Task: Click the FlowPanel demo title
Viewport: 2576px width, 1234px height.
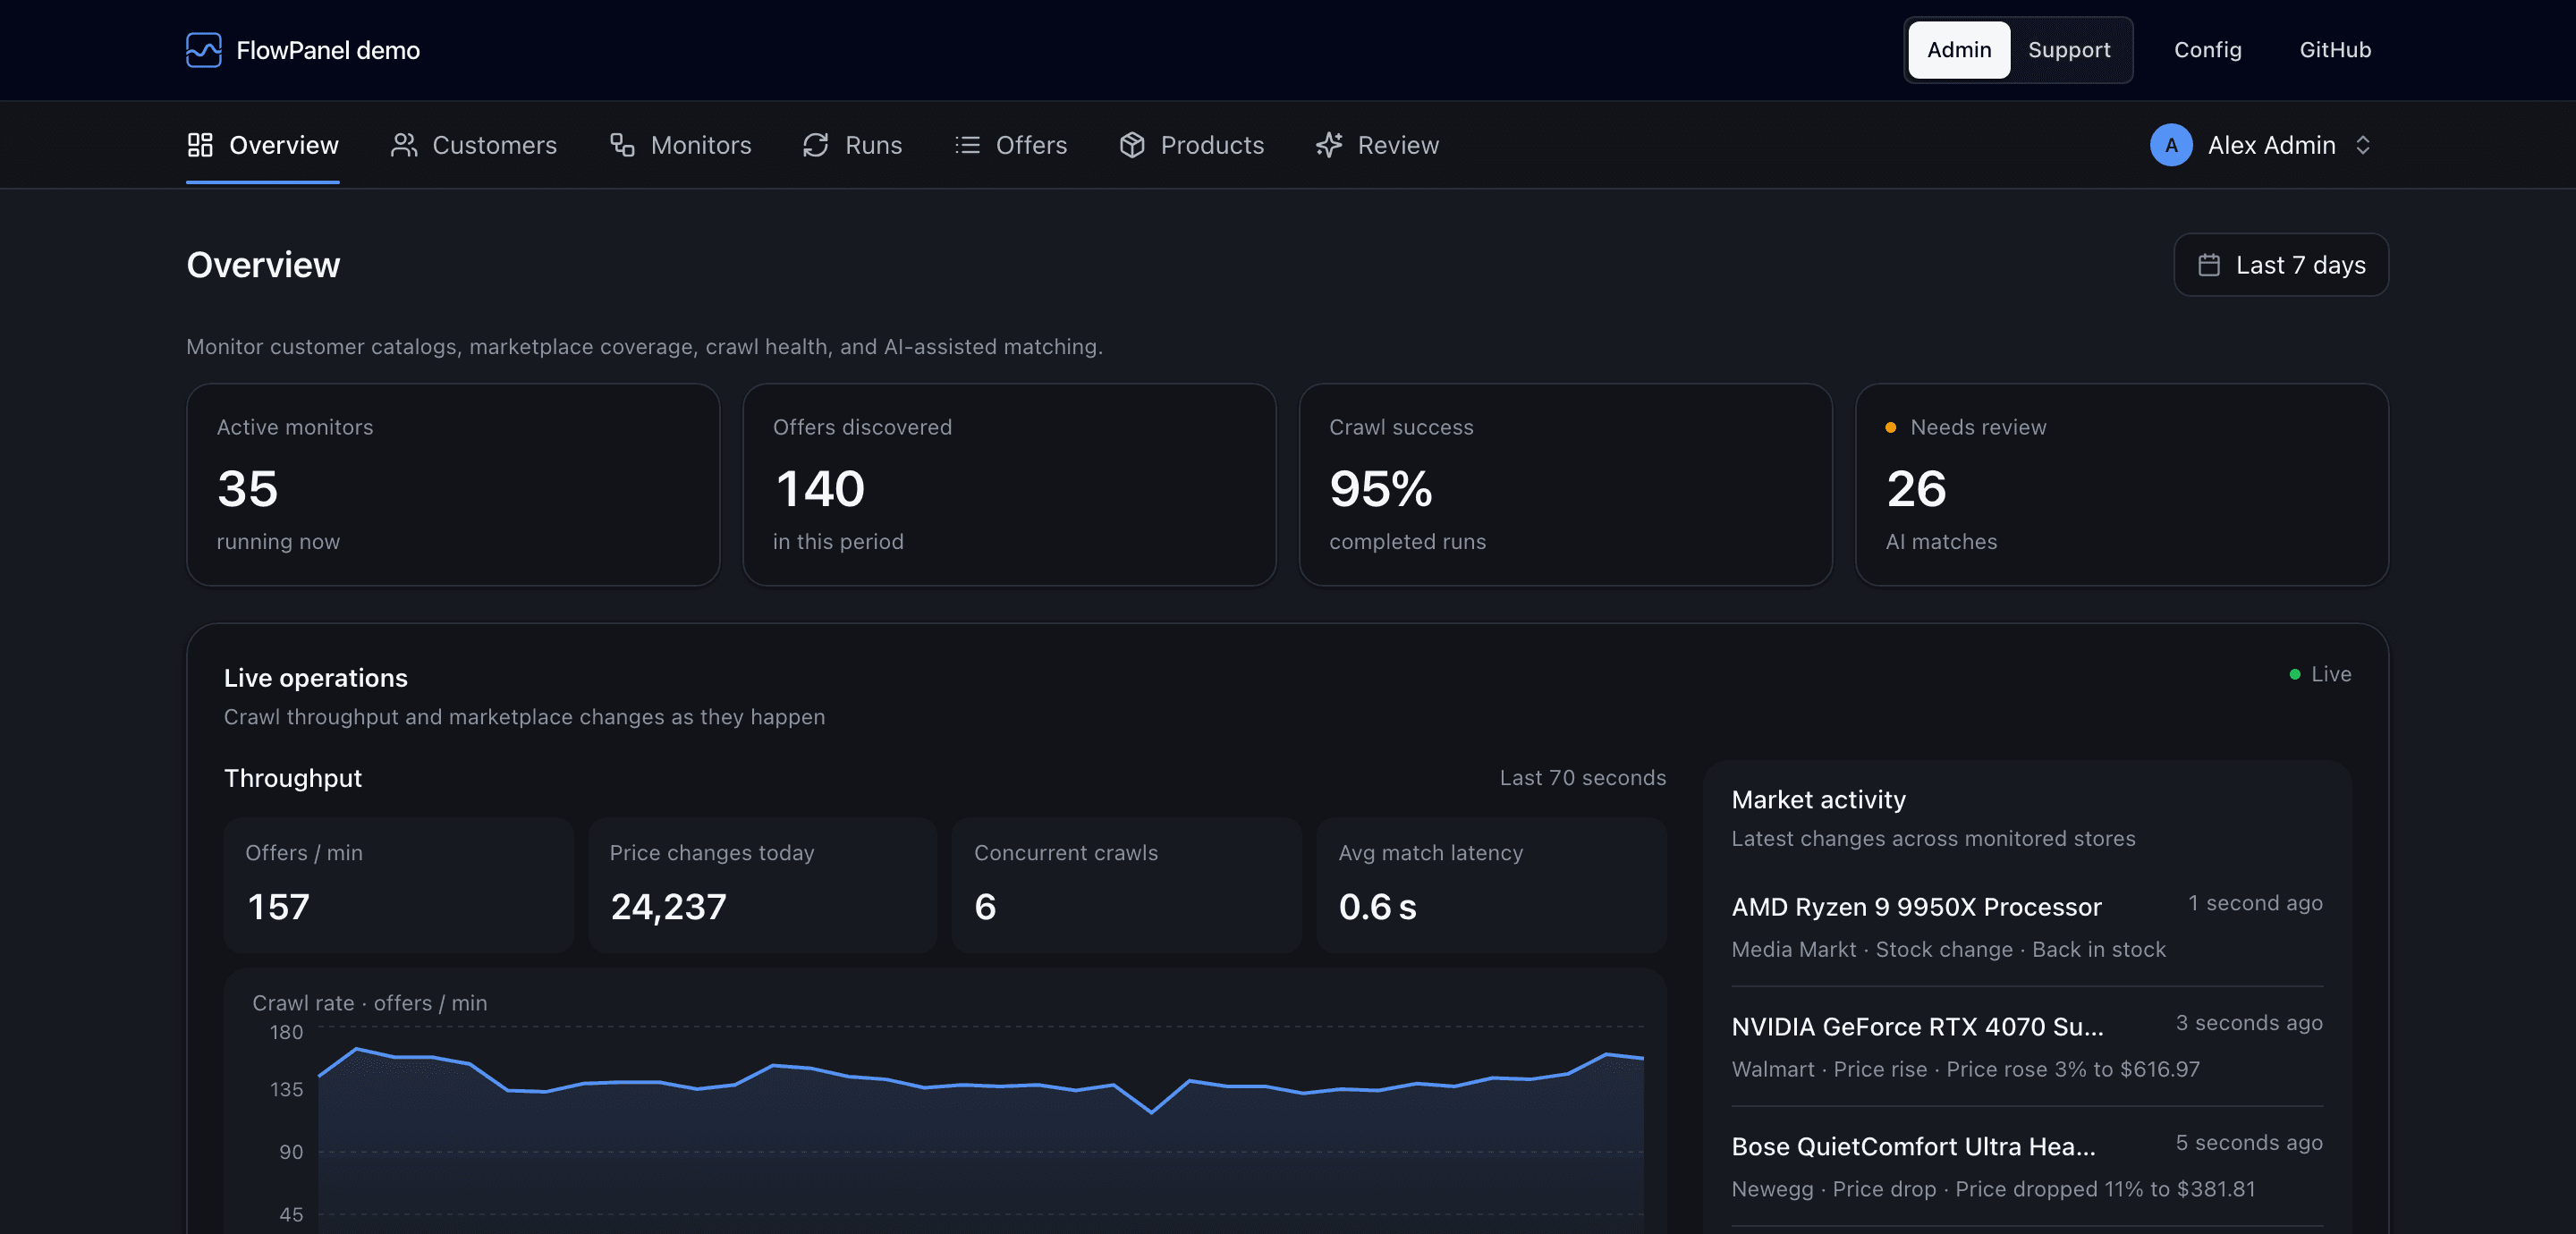Action: 328,50
